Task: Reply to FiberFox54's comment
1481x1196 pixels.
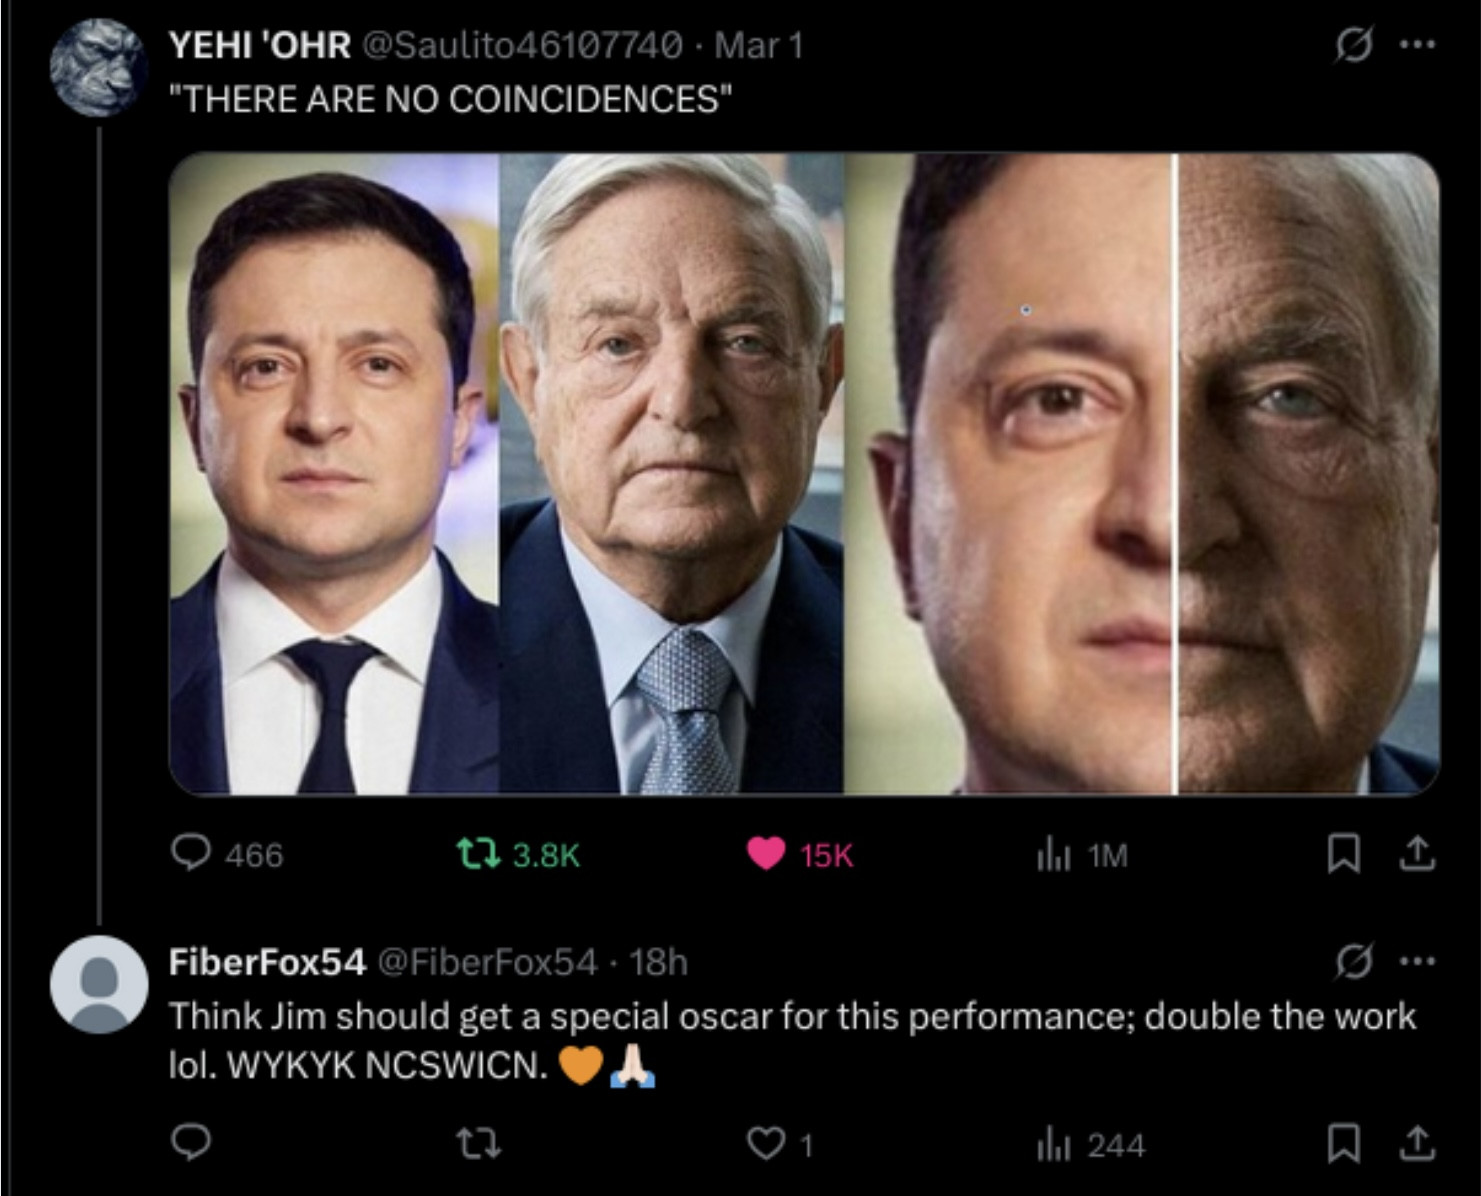Action: pyautogui.click(x=191, y=1142)
